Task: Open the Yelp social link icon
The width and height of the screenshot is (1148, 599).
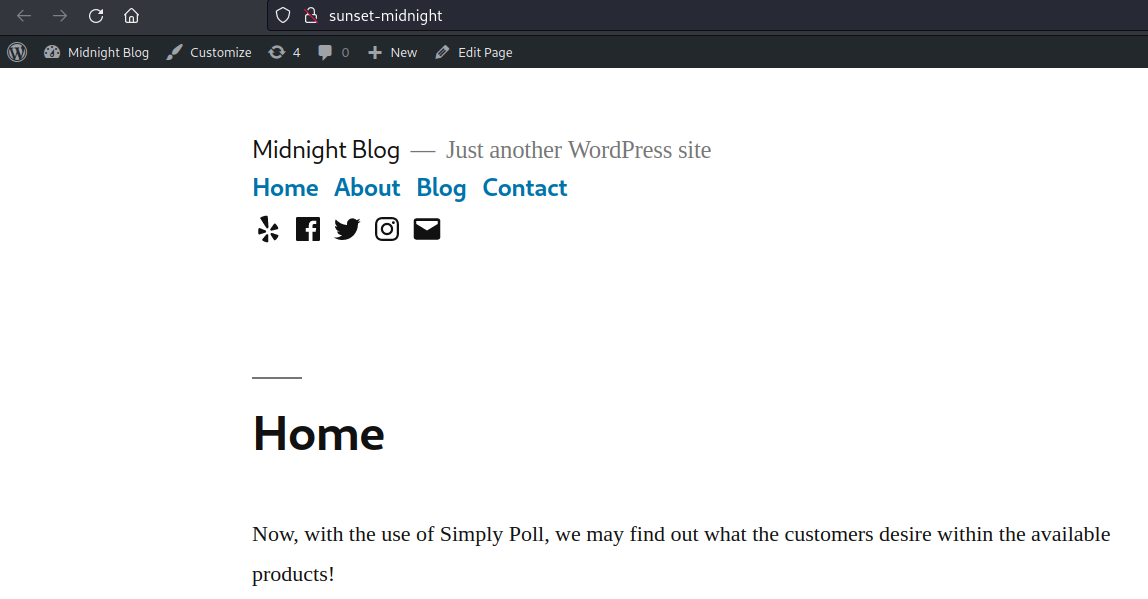Action: [x=267, y=229]
